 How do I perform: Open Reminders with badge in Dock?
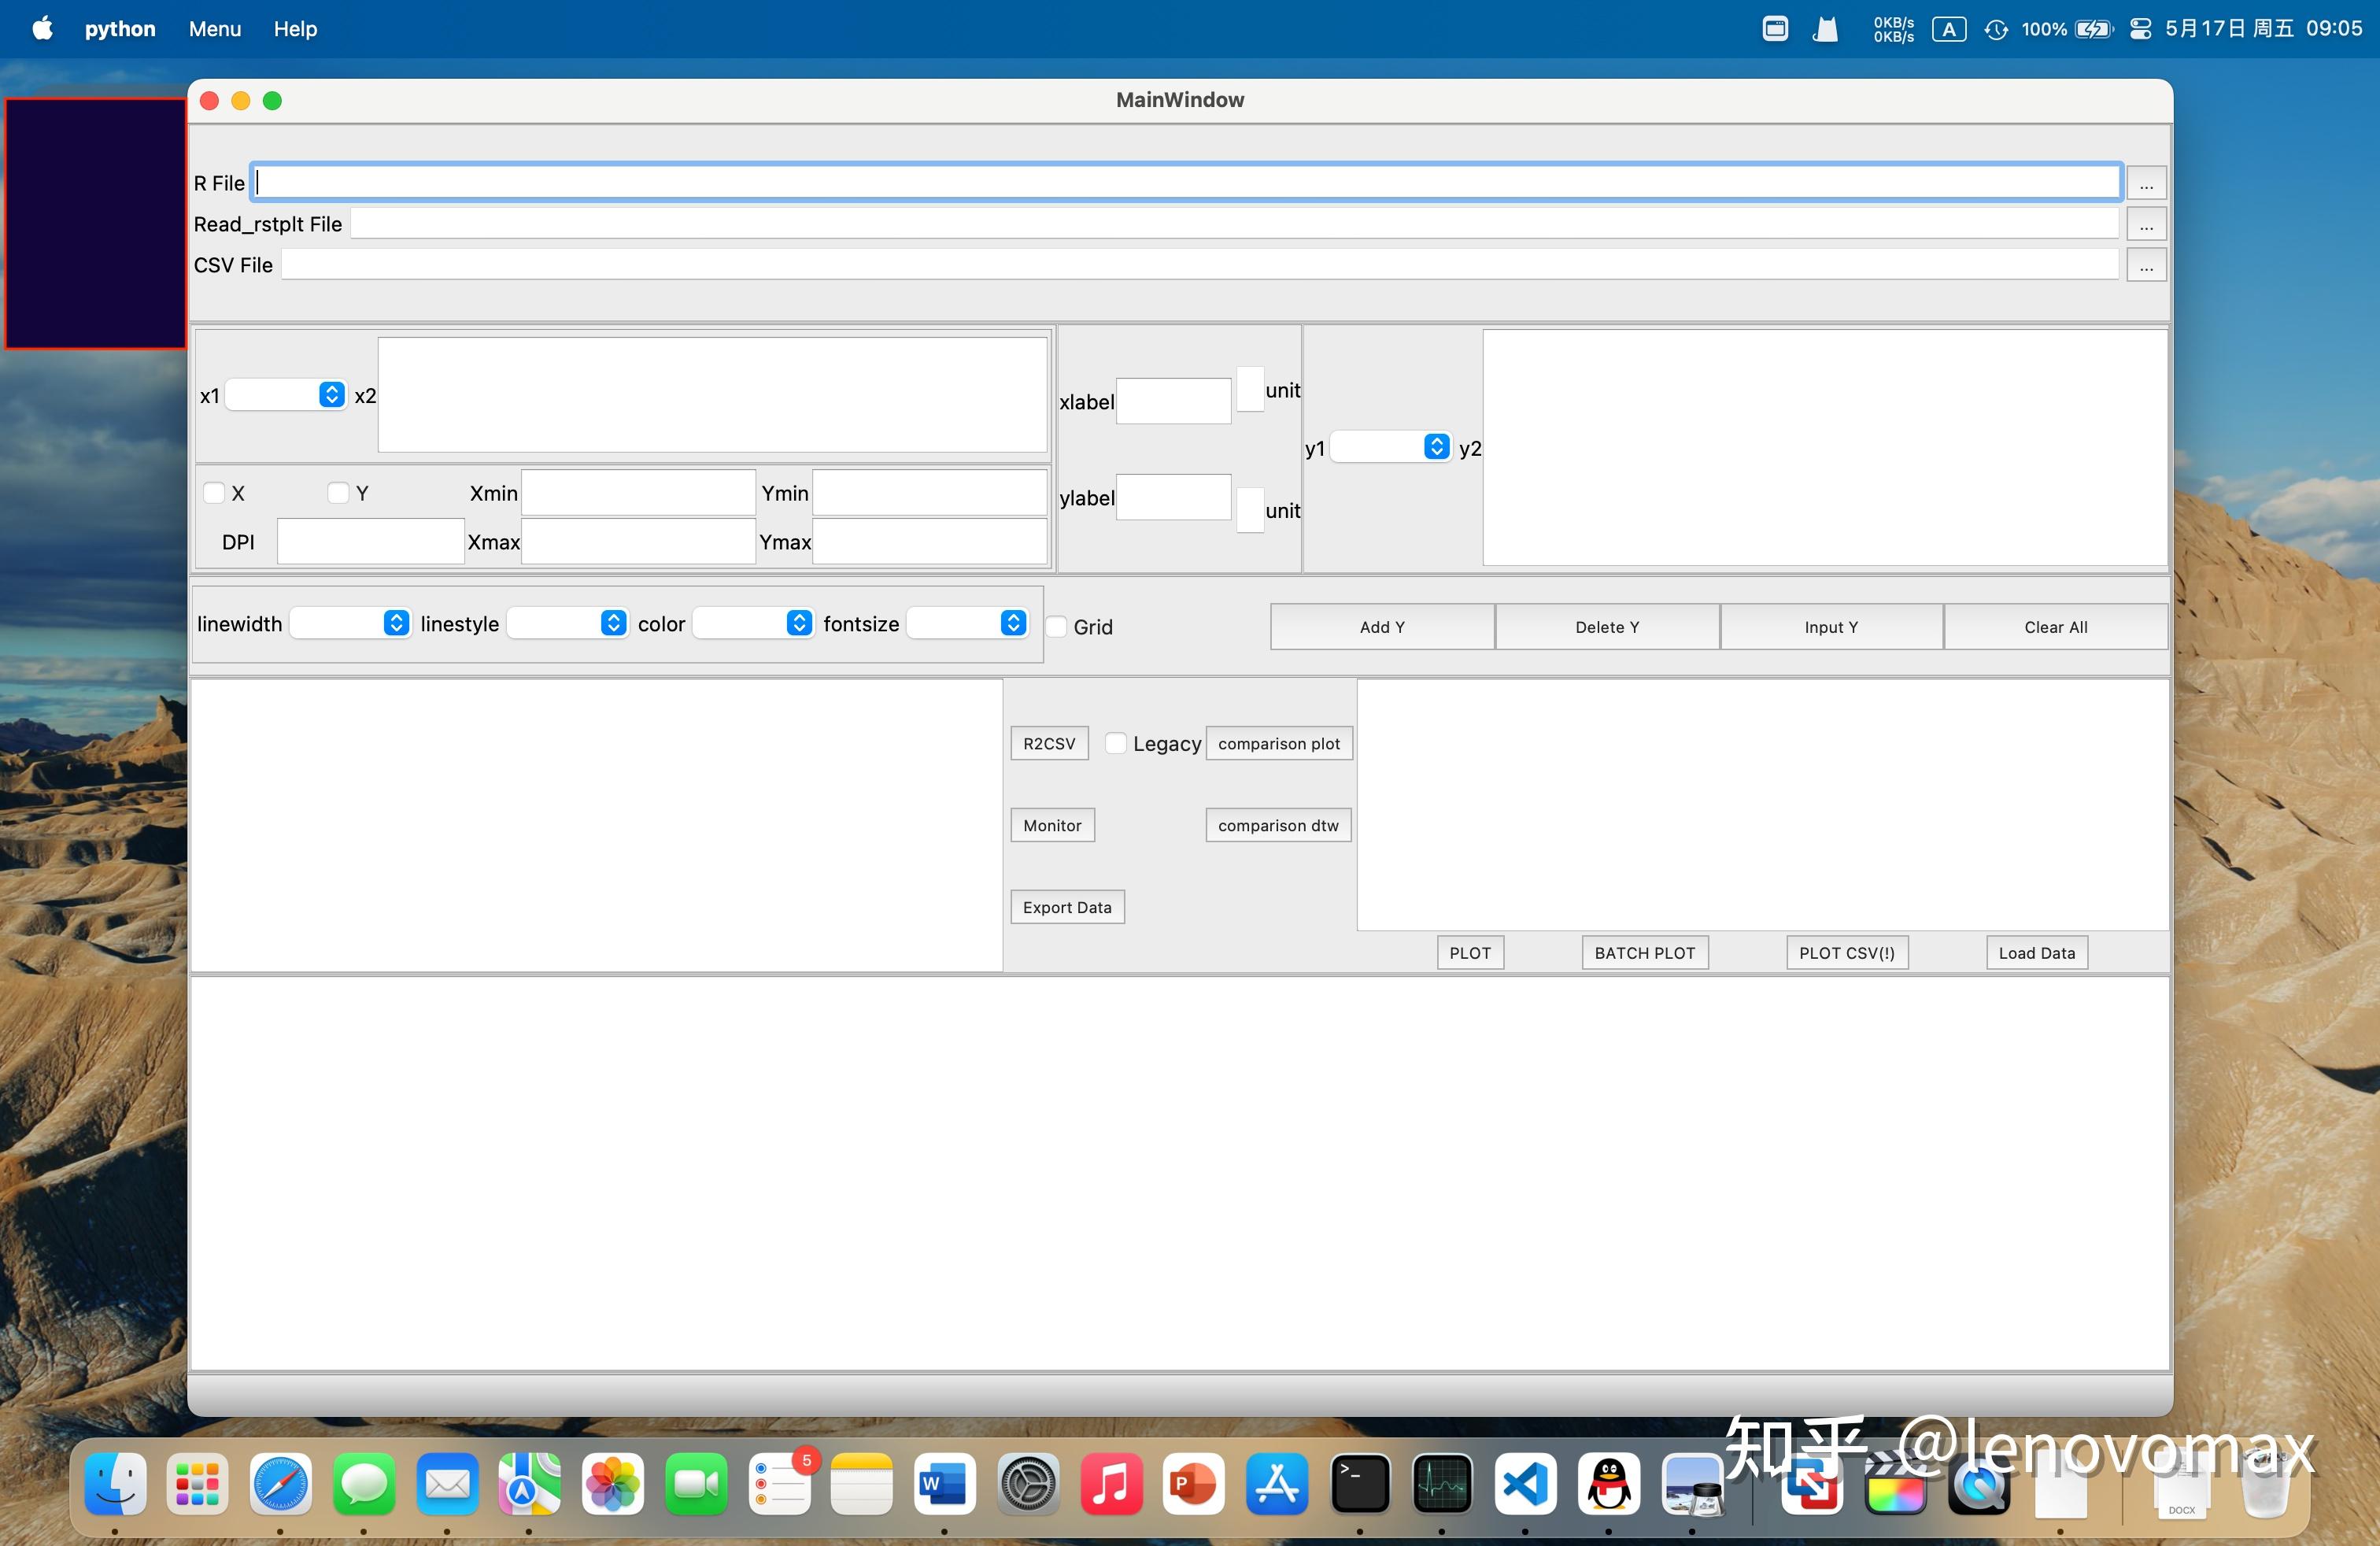(x=780, y=1484)
